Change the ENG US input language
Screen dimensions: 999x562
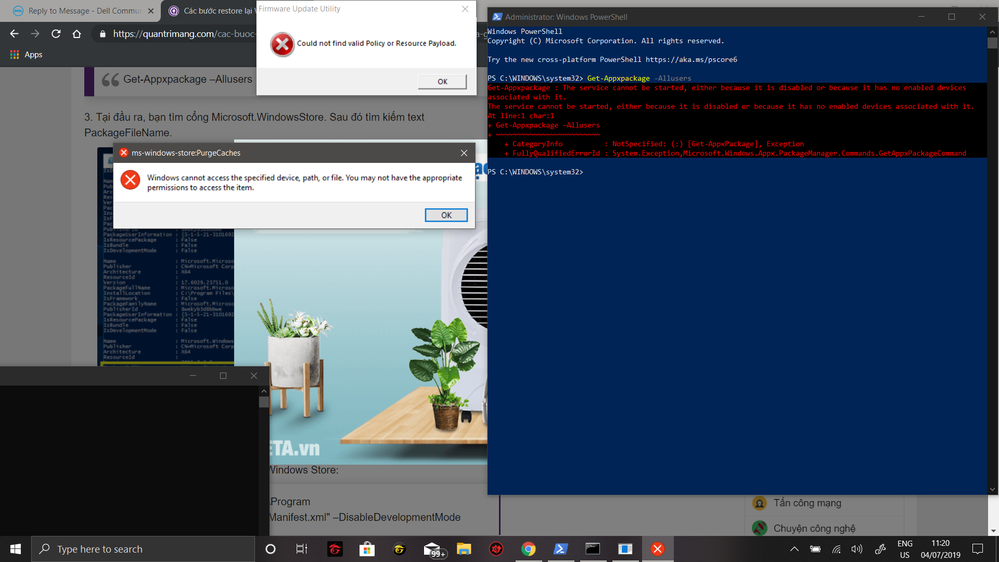click(905, 549)
